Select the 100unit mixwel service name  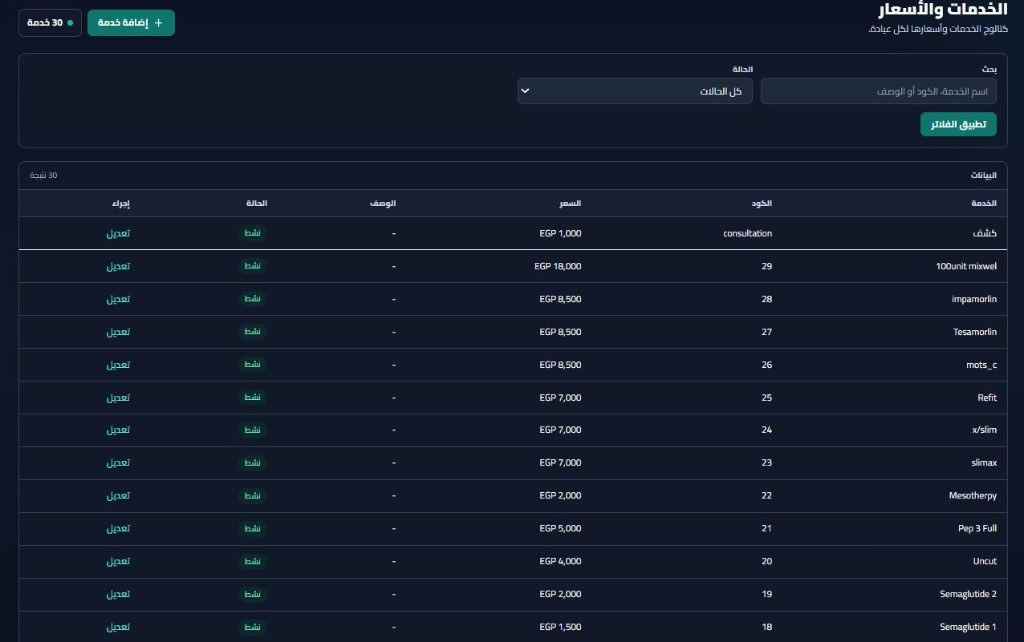(x=966, y=266)
